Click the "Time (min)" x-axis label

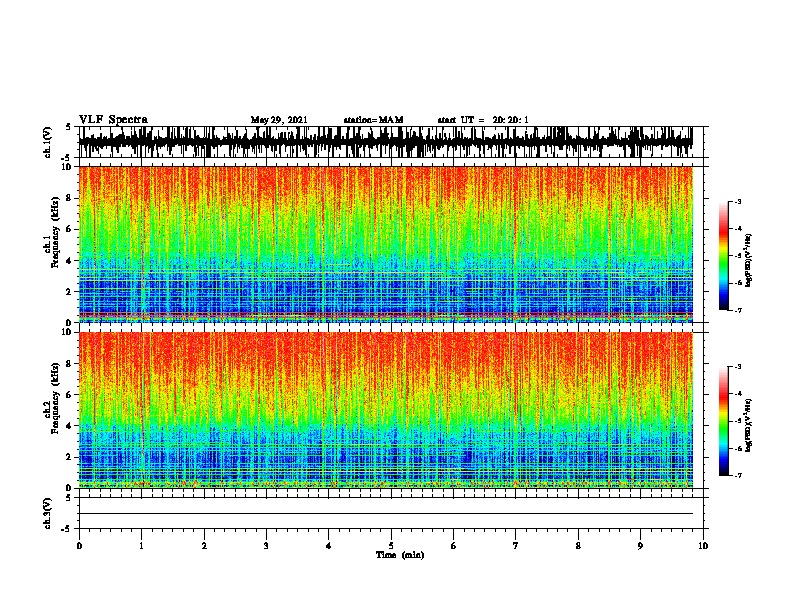pos(400,555)
